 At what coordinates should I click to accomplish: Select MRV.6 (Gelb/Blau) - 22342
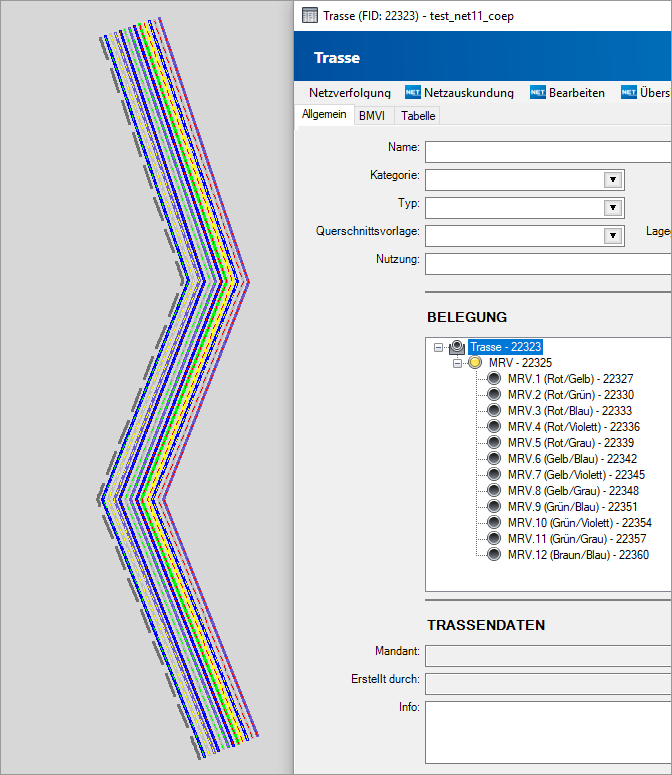[x=572, y=458]
